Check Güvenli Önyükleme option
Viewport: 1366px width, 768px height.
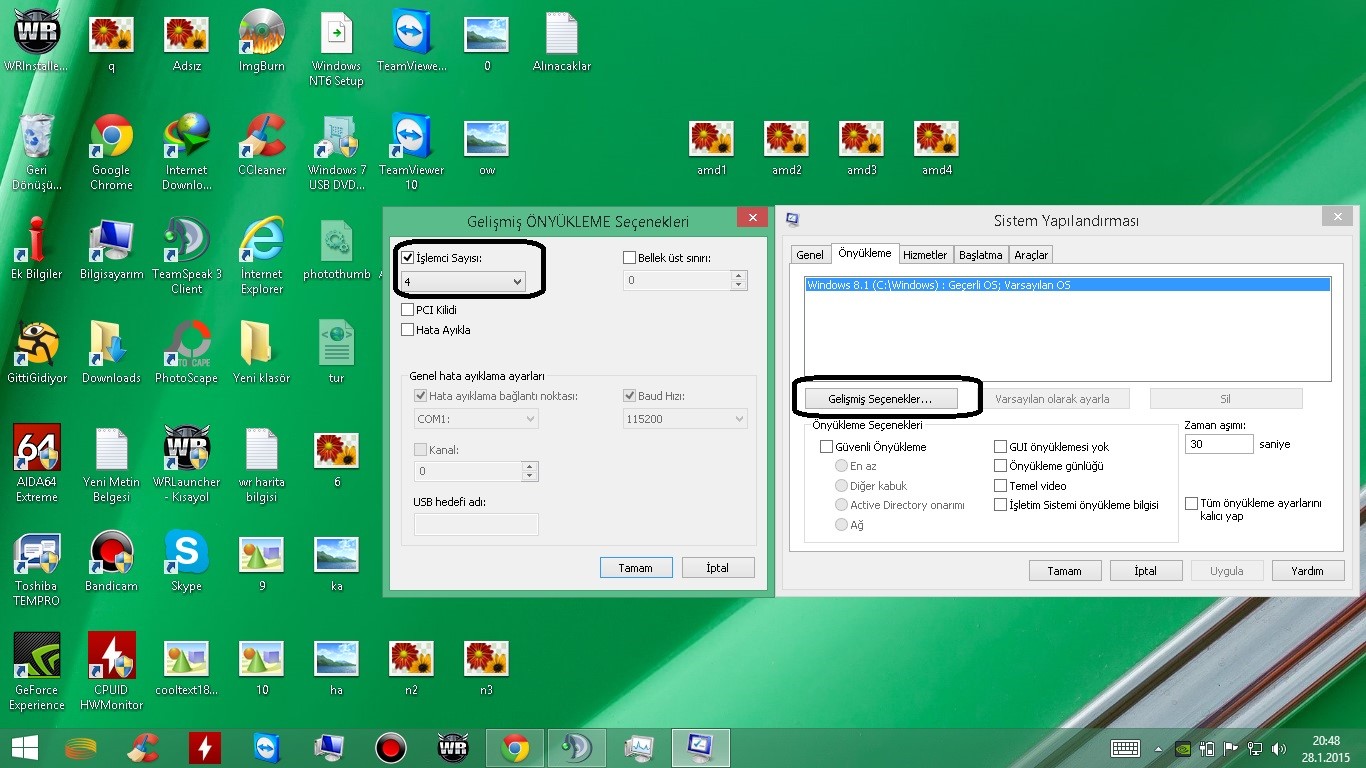coord(826,447)
